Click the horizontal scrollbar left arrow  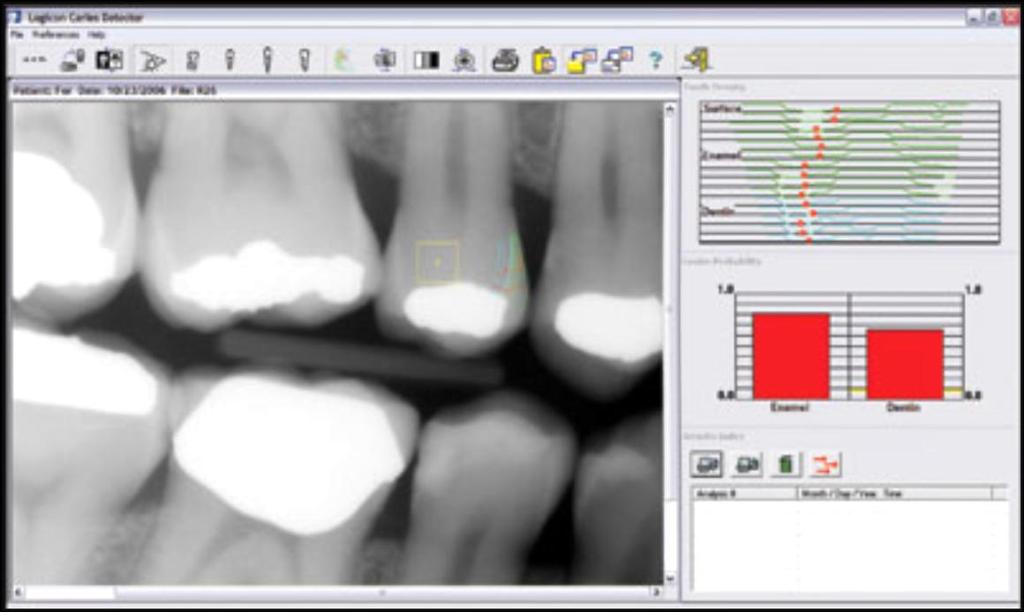[18, 592]
